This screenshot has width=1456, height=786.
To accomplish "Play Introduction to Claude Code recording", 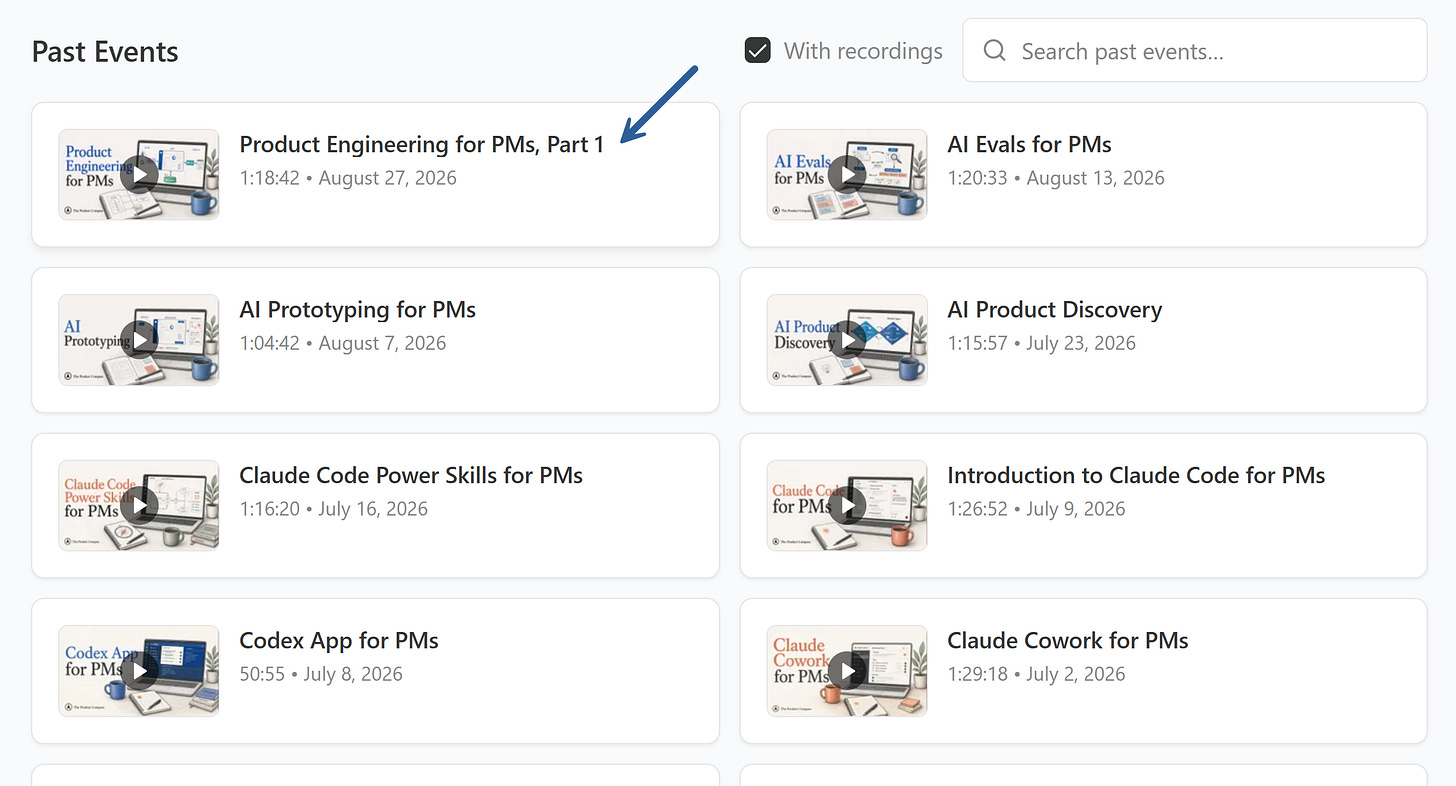I will coord(848,506).
